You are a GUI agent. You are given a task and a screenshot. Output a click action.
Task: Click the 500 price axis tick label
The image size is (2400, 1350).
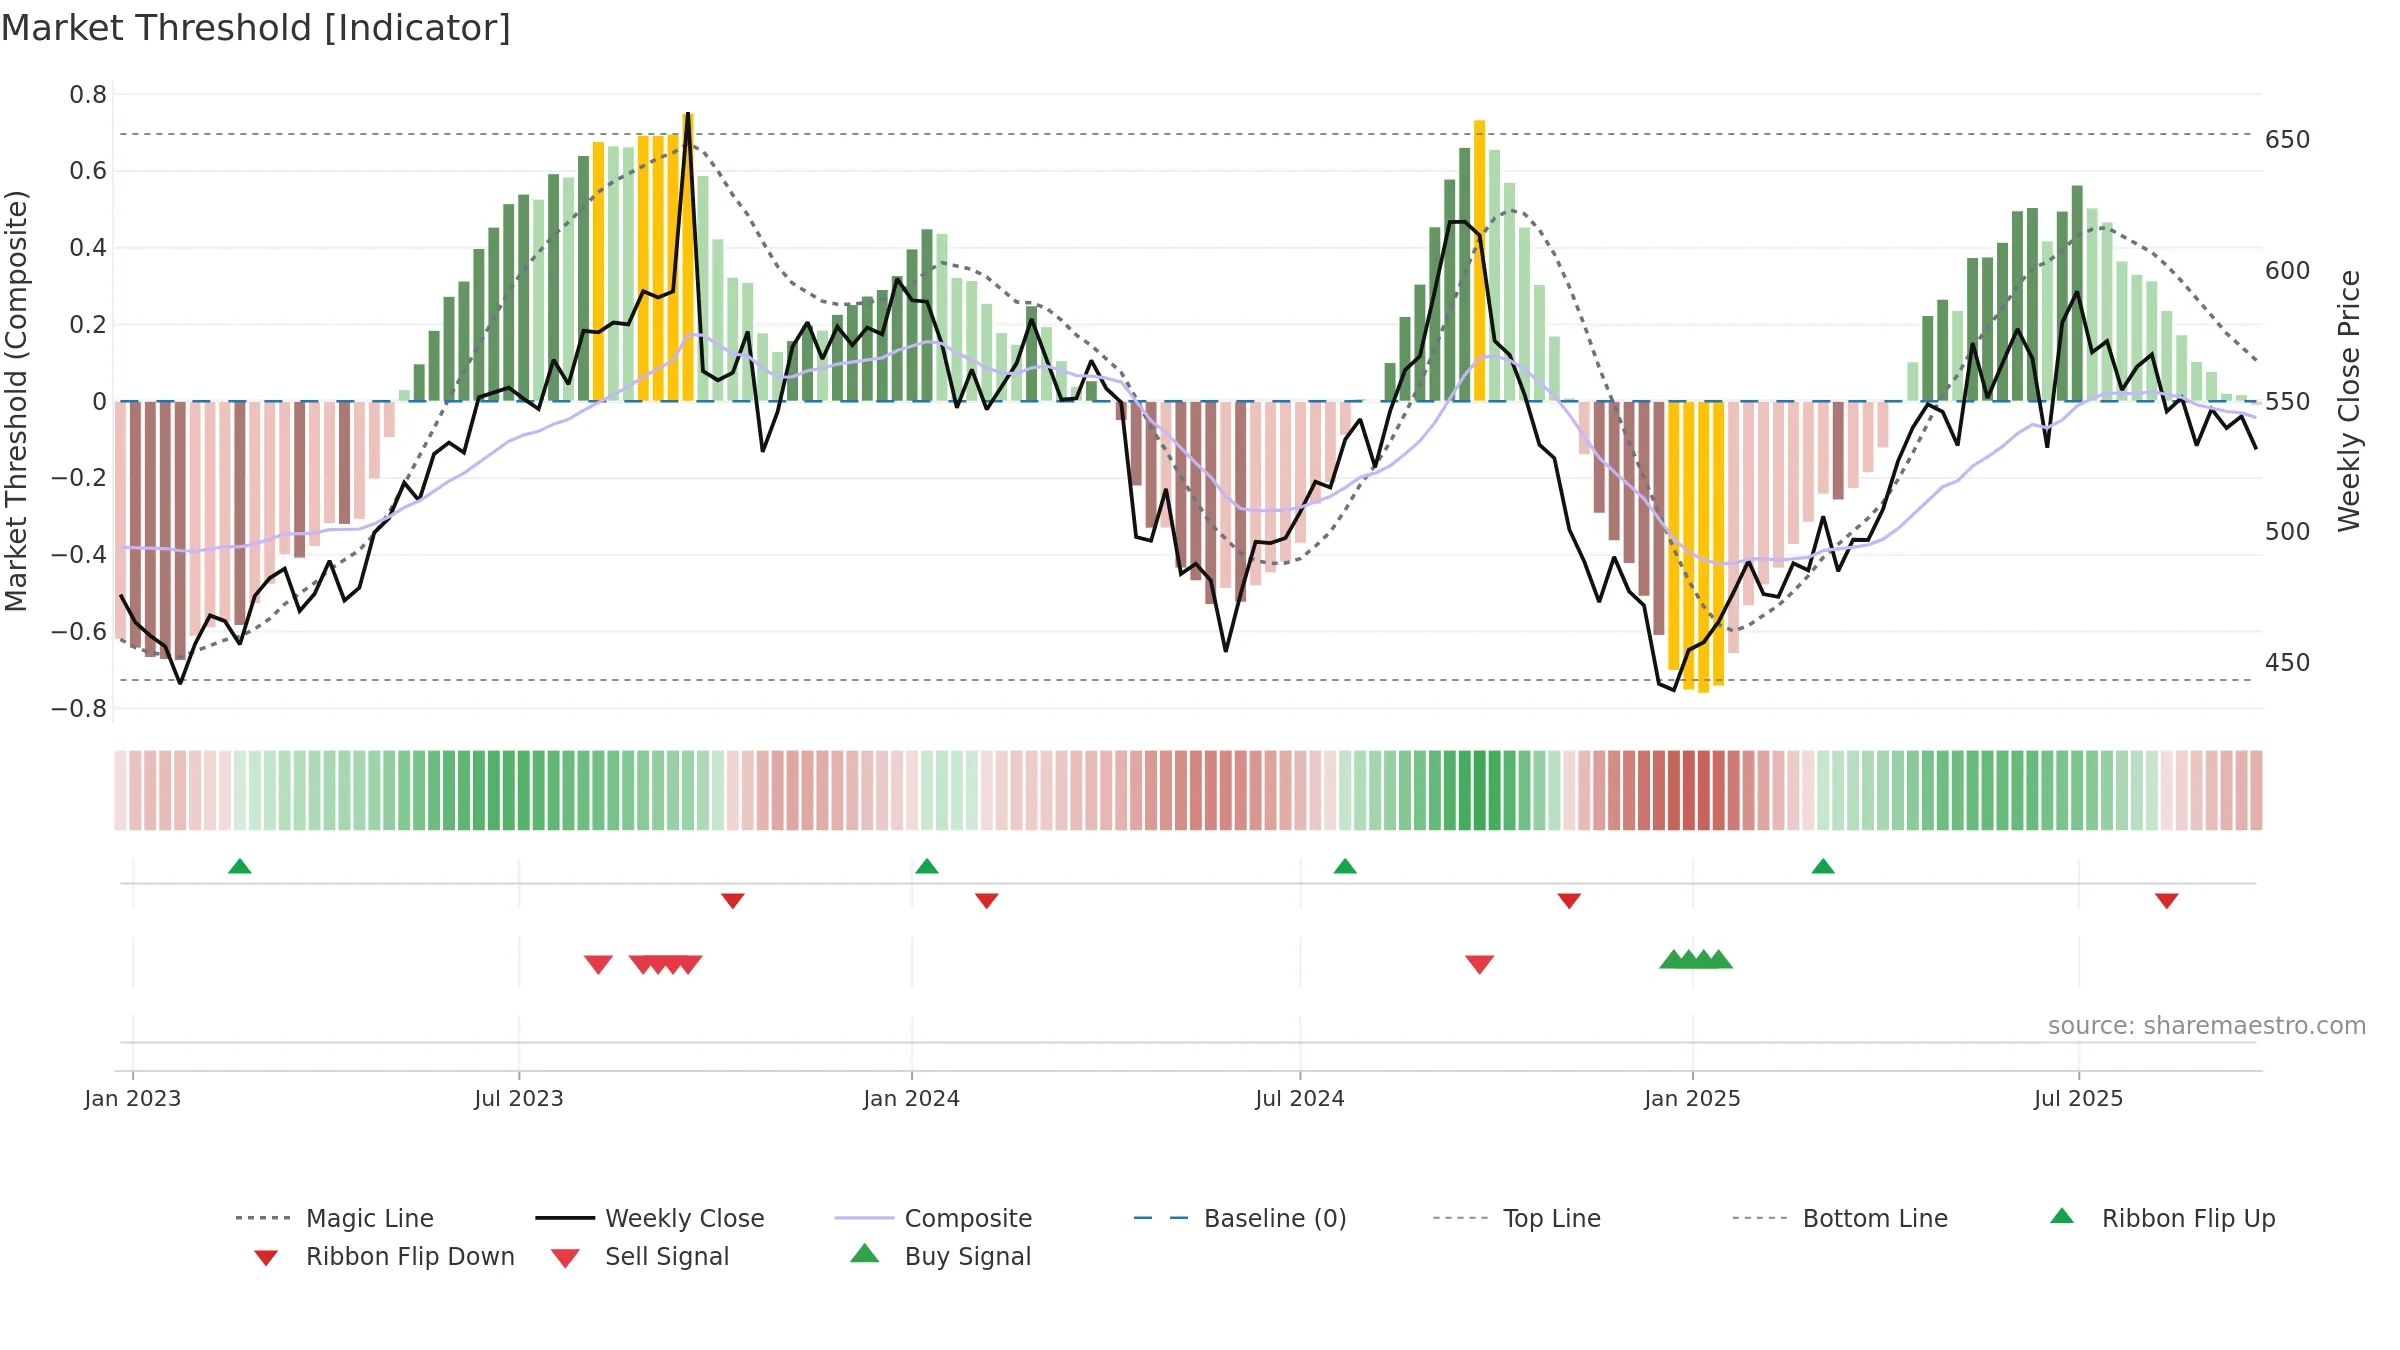[x=2288, y=532]
